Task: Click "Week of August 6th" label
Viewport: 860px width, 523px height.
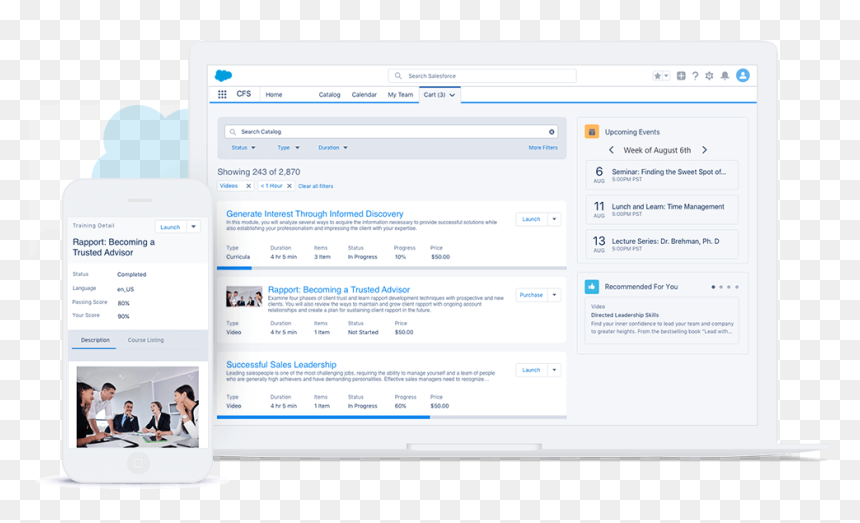Action: (x=657, y=150)
